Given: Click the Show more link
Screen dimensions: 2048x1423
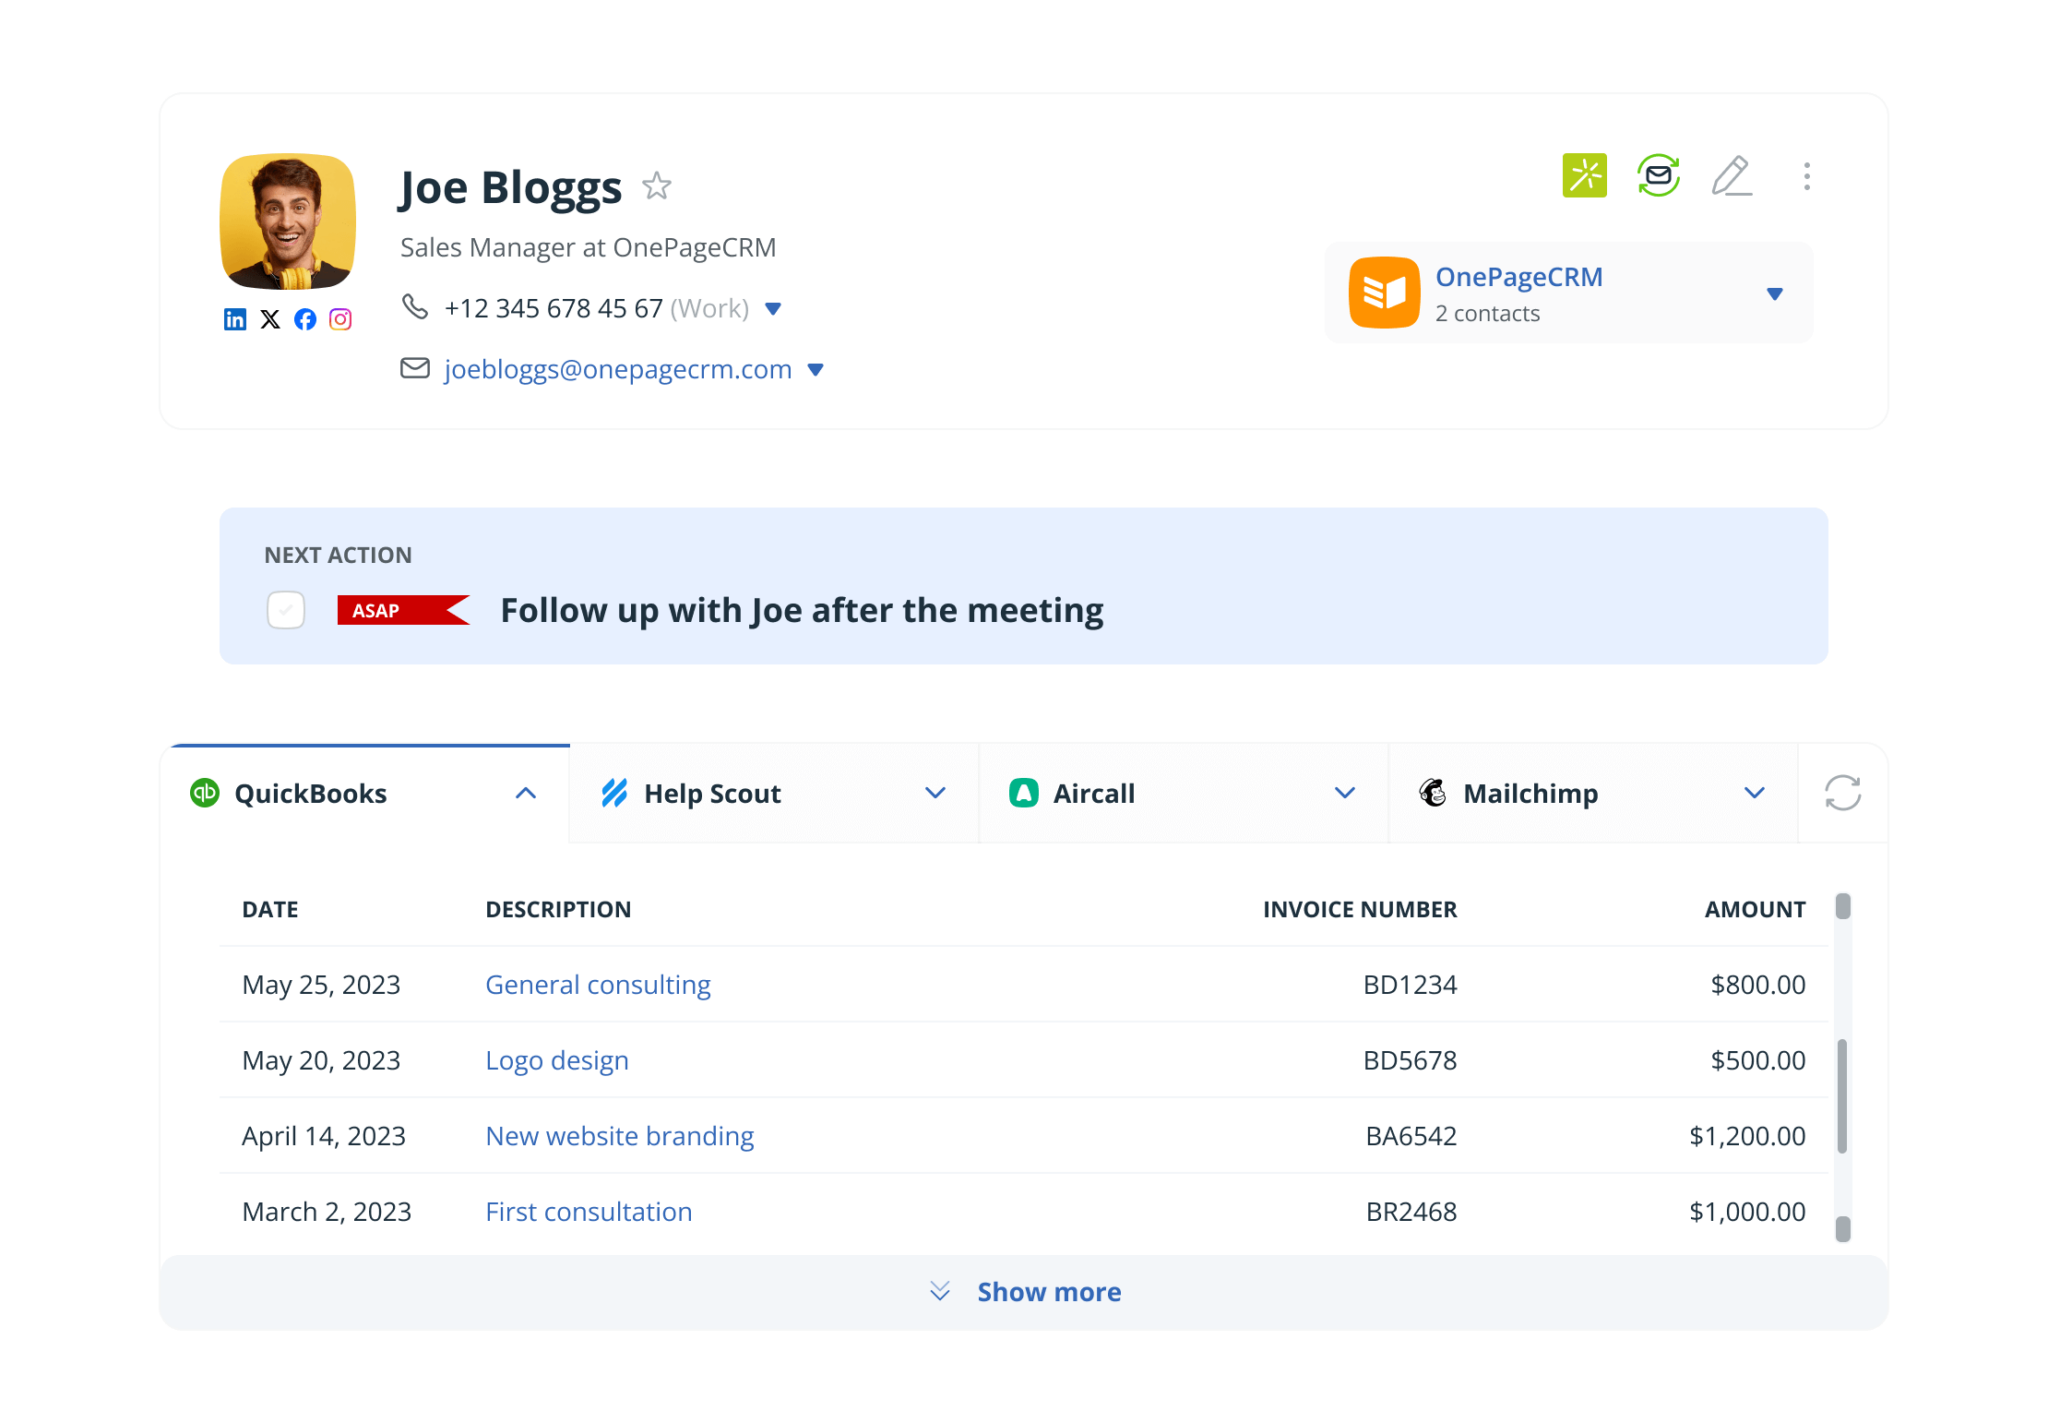Looking at the screenshot, I should 1048,1291.
